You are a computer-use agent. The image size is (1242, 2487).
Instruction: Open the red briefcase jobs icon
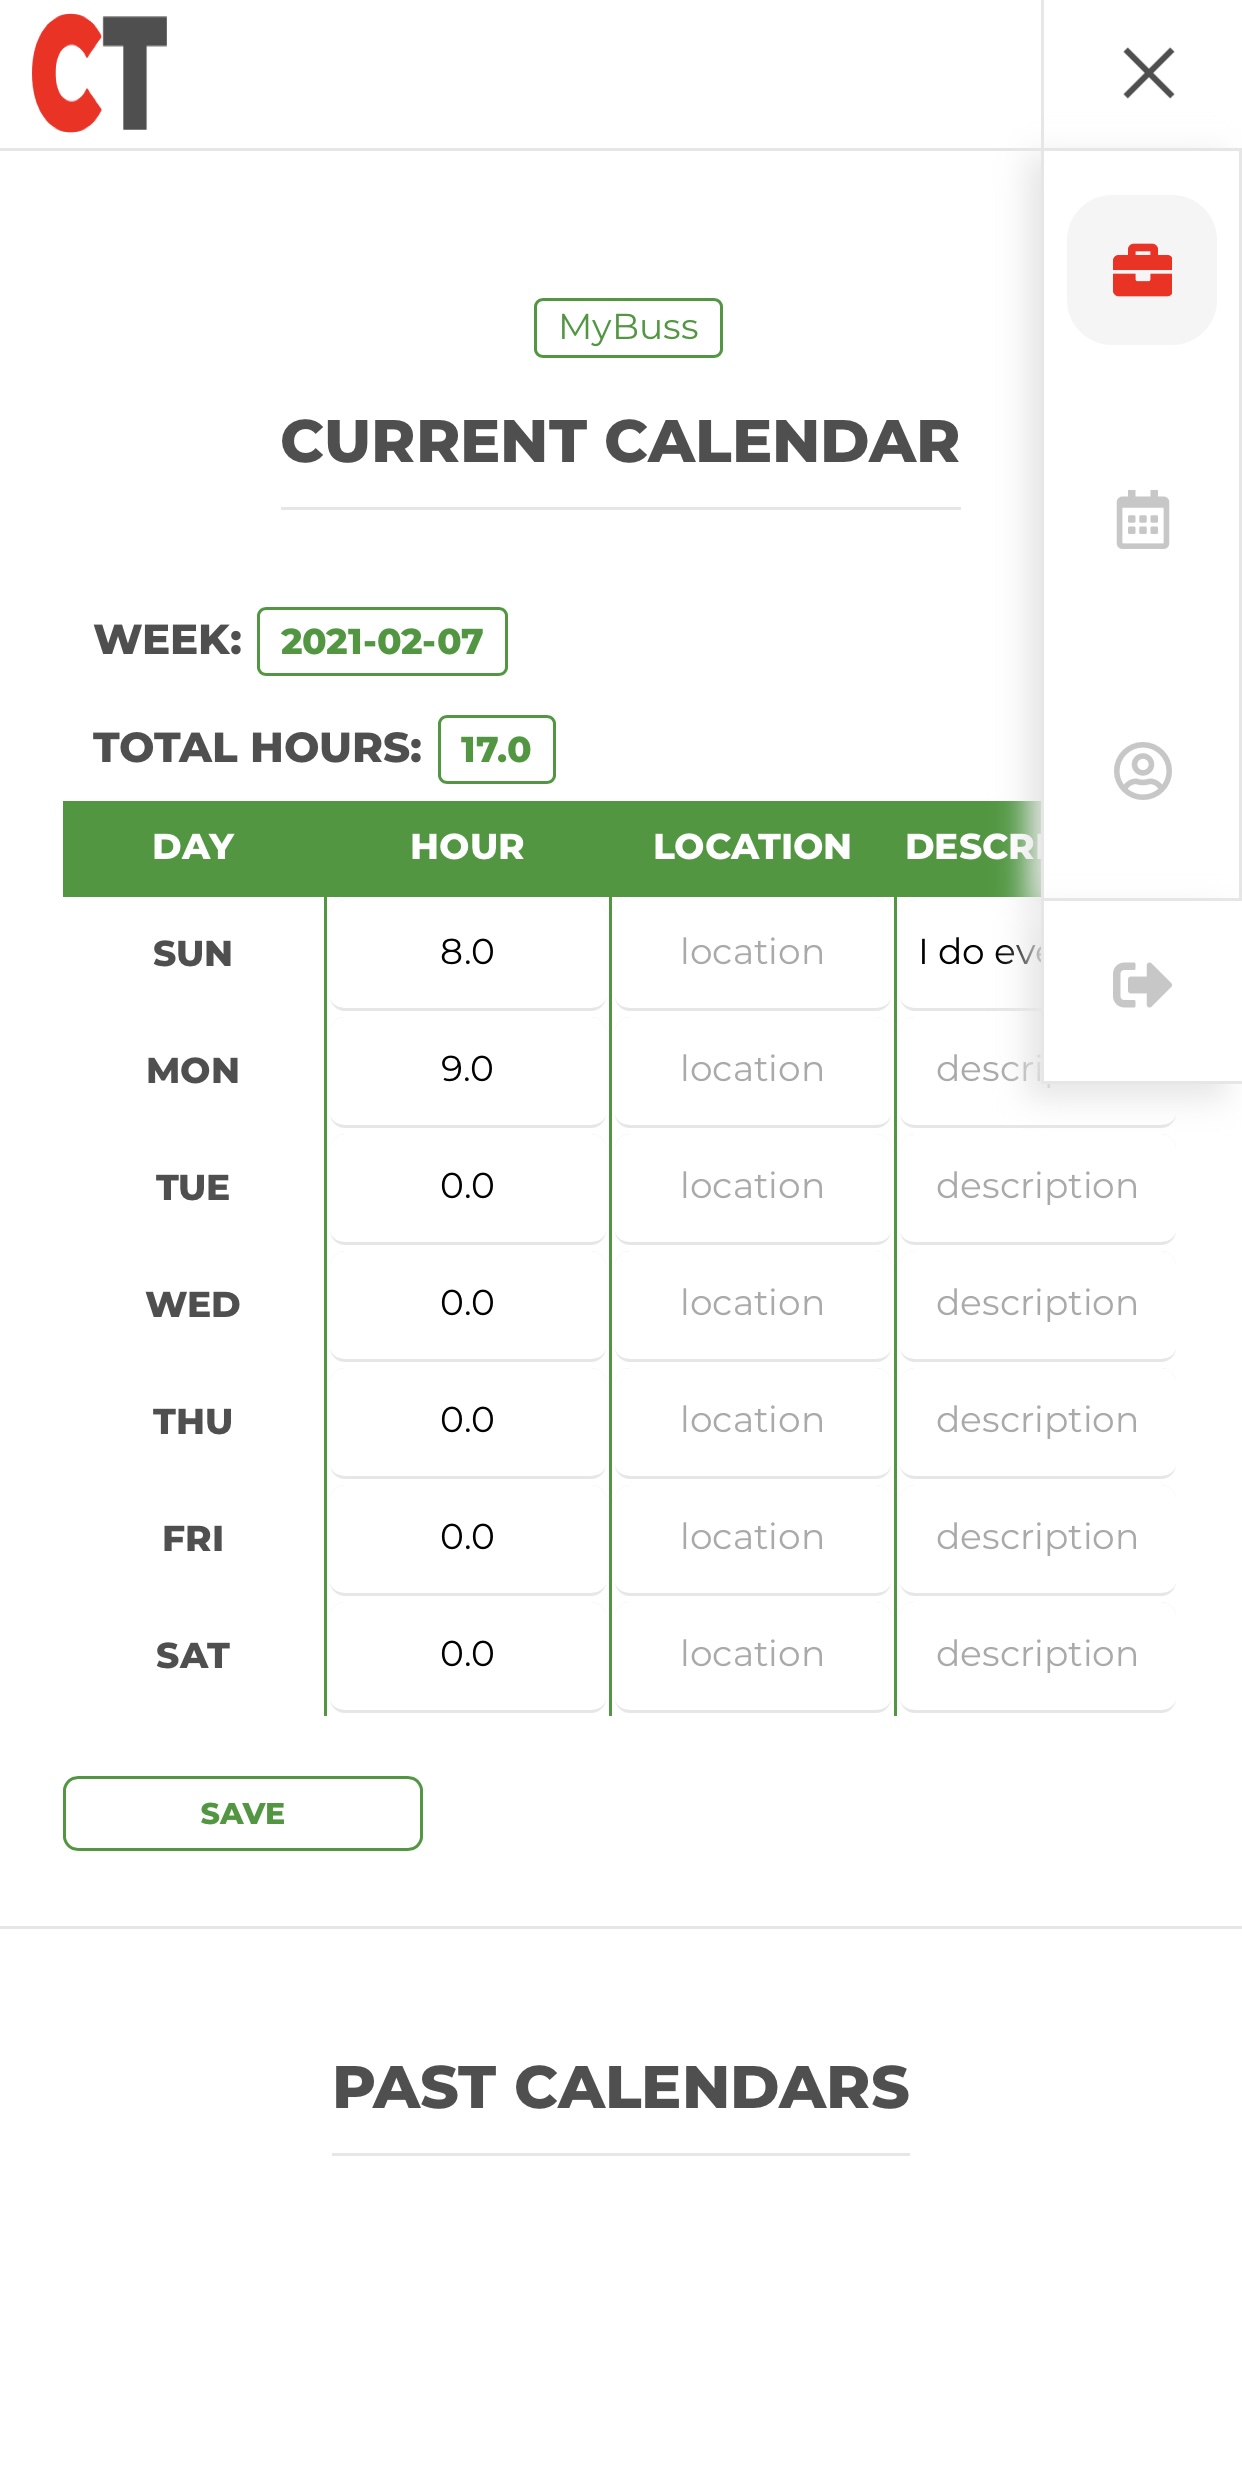point(1141,270)
